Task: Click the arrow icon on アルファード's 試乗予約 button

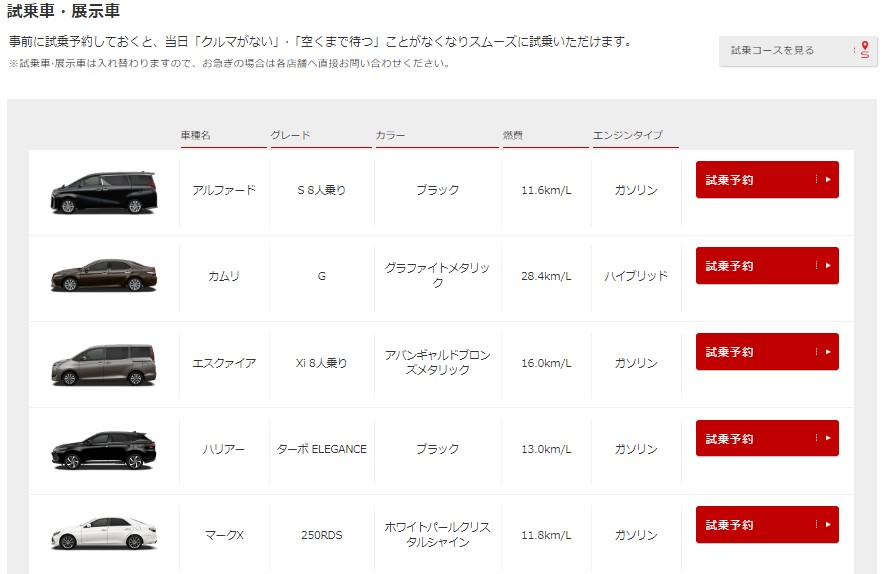Action: point(828,179)
